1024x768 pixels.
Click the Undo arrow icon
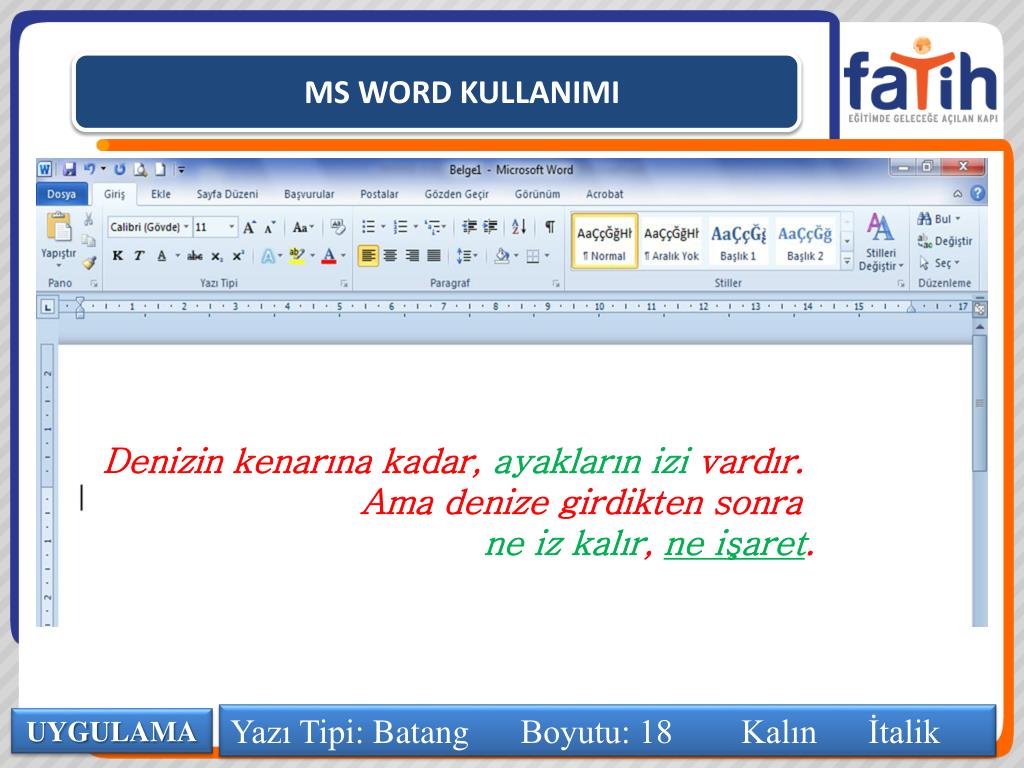pos(89,169)
